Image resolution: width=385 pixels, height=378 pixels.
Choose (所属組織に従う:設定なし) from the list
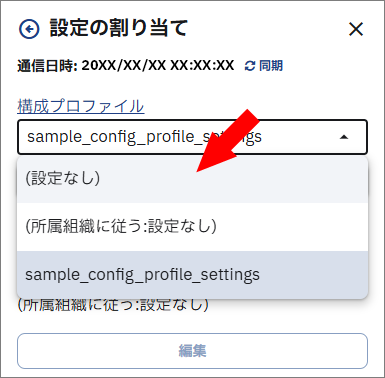pos(192,227)
